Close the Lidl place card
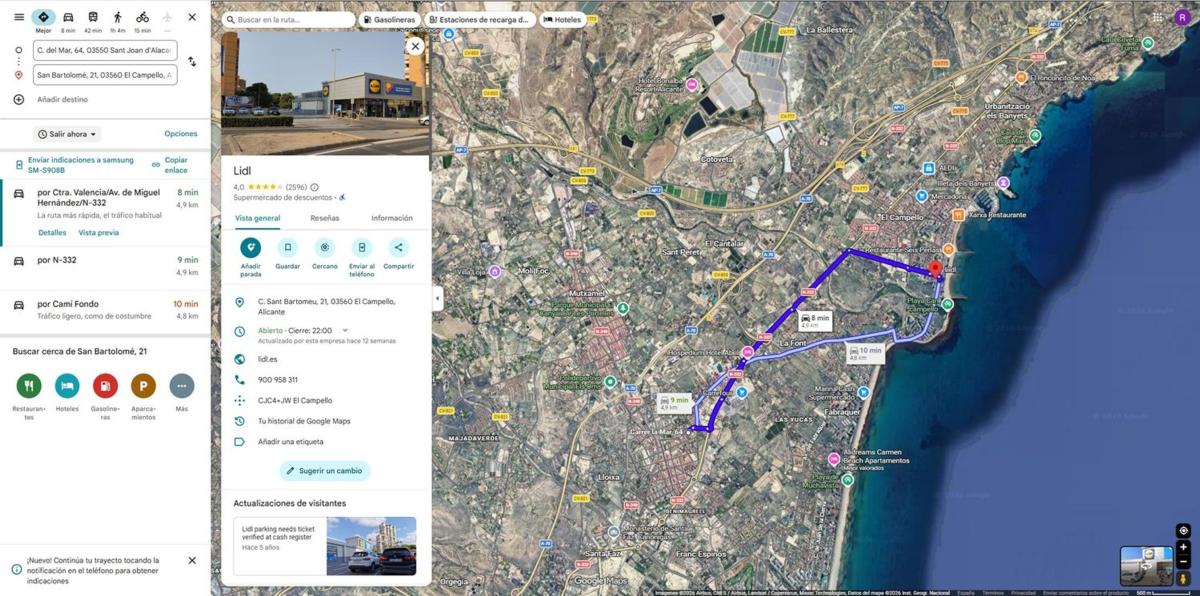 coord(416,46)
